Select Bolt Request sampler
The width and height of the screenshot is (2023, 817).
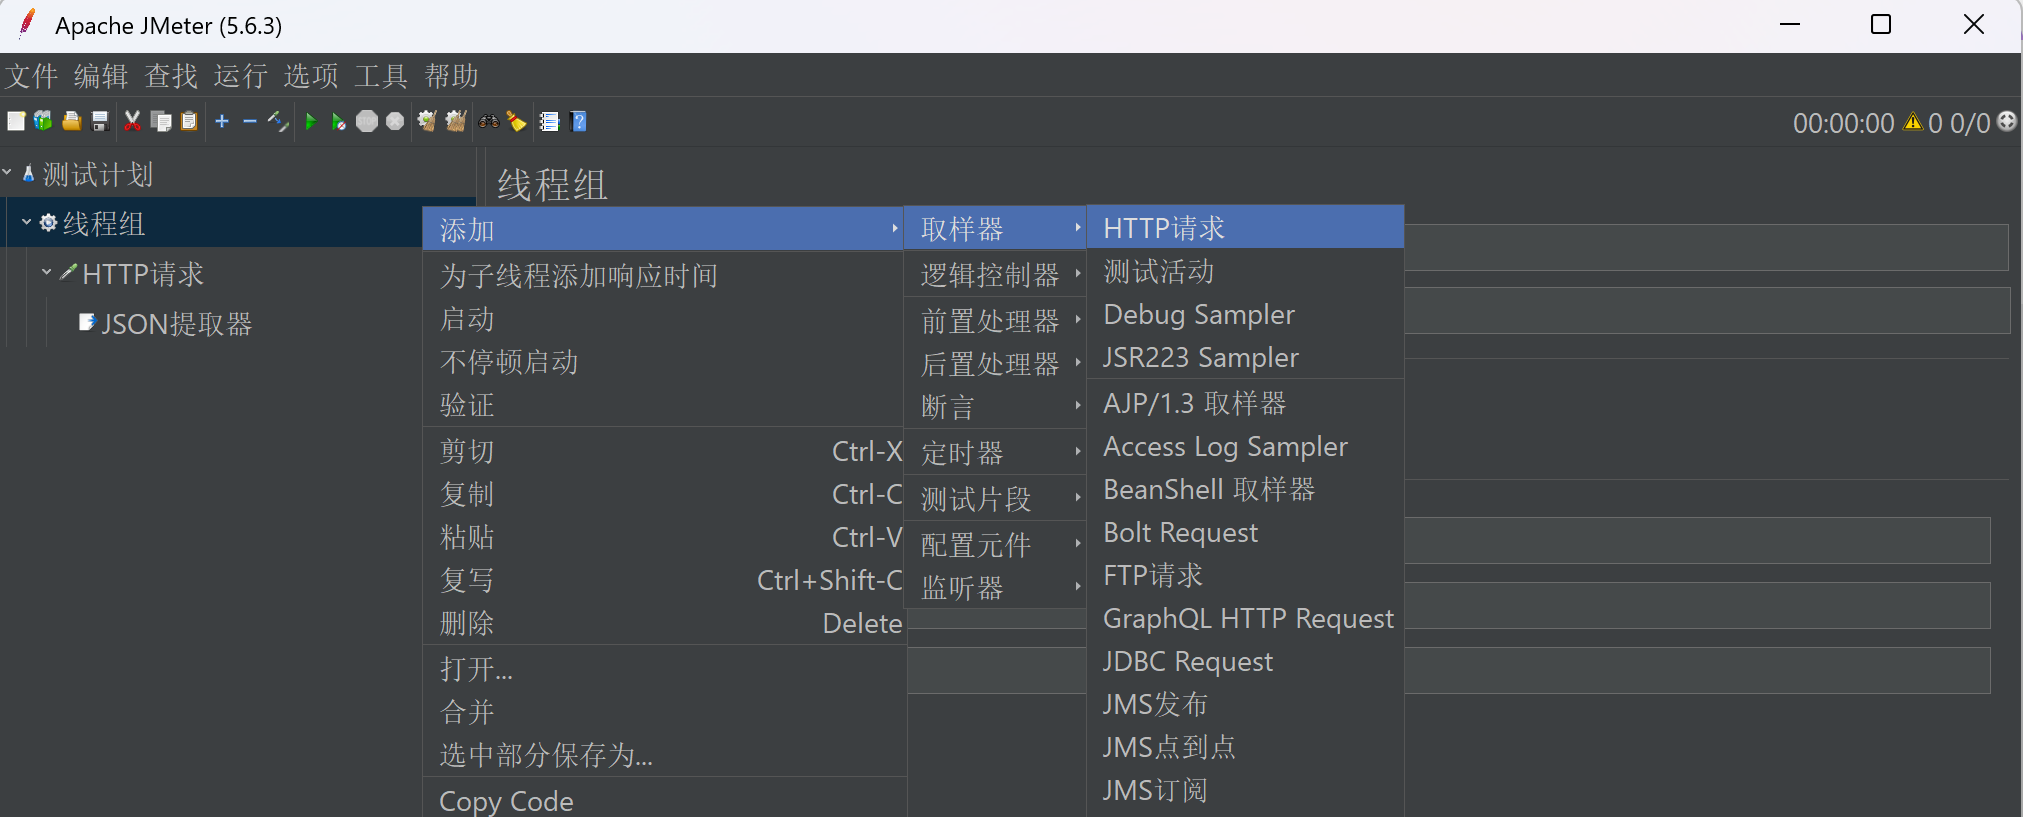[1245, 532]
